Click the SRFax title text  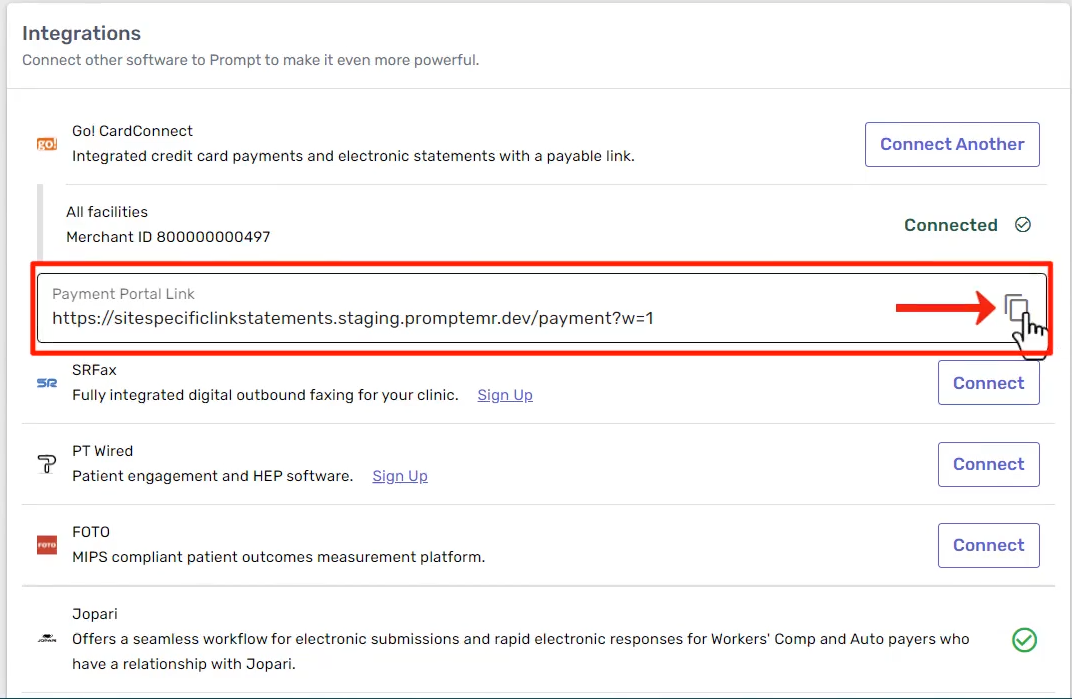pyautogui.click(x=94, y=370)
